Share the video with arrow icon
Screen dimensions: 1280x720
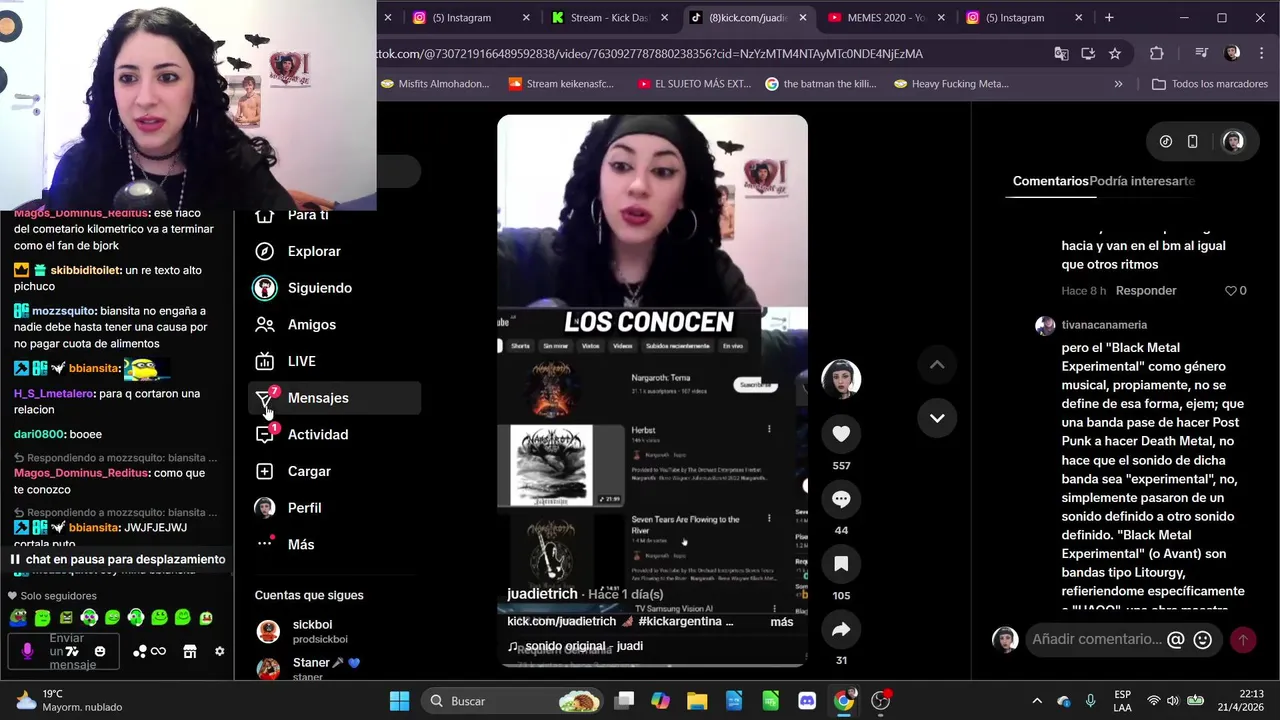(x=841, y=629)
